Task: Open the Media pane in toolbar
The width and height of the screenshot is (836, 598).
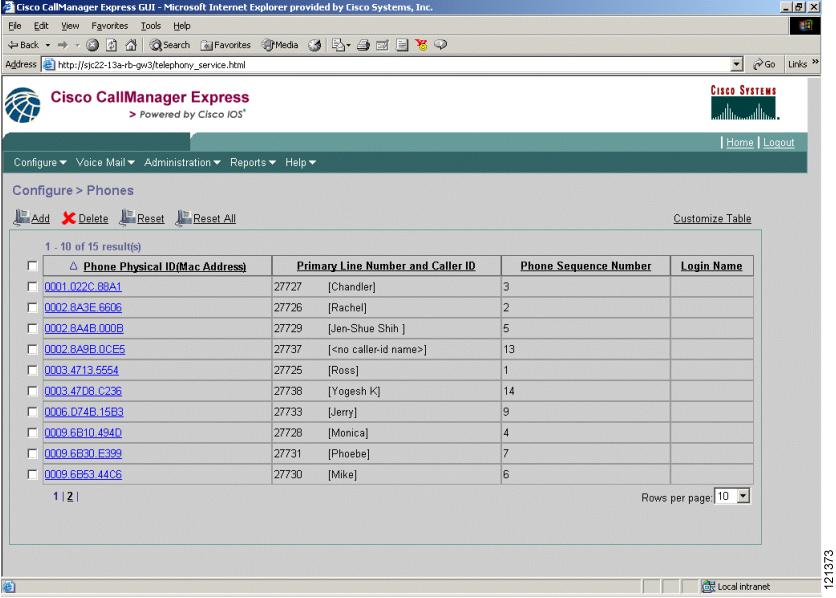Action: pyautogui.click(x=280, y=45)
